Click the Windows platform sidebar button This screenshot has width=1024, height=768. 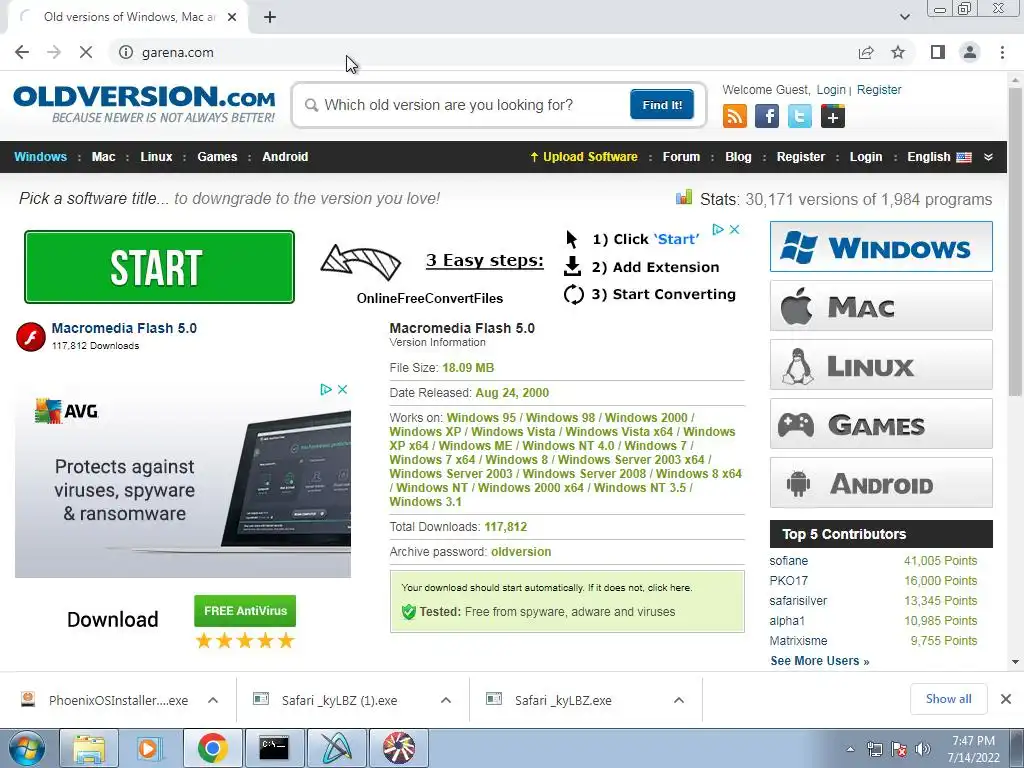click(881, 247)
